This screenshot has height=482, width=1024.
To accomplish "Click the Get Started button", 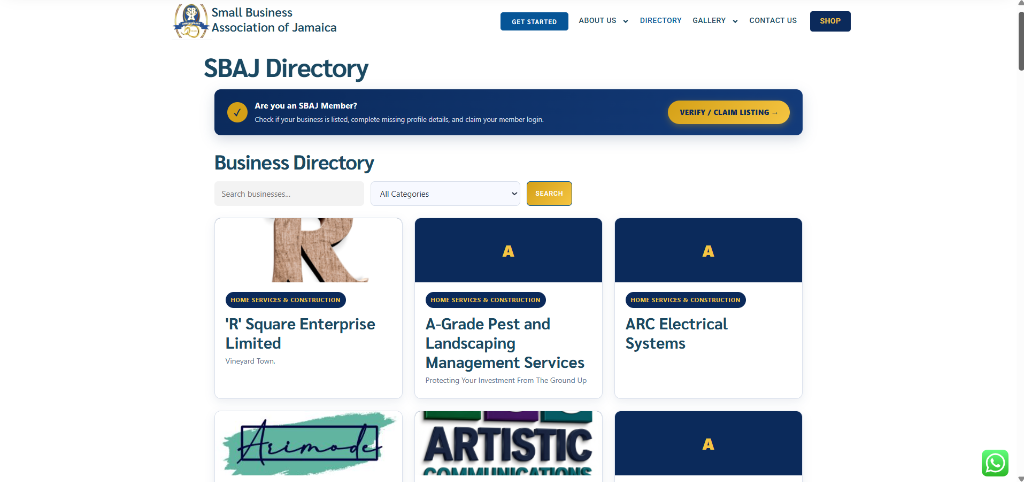I will coord(534,22).
